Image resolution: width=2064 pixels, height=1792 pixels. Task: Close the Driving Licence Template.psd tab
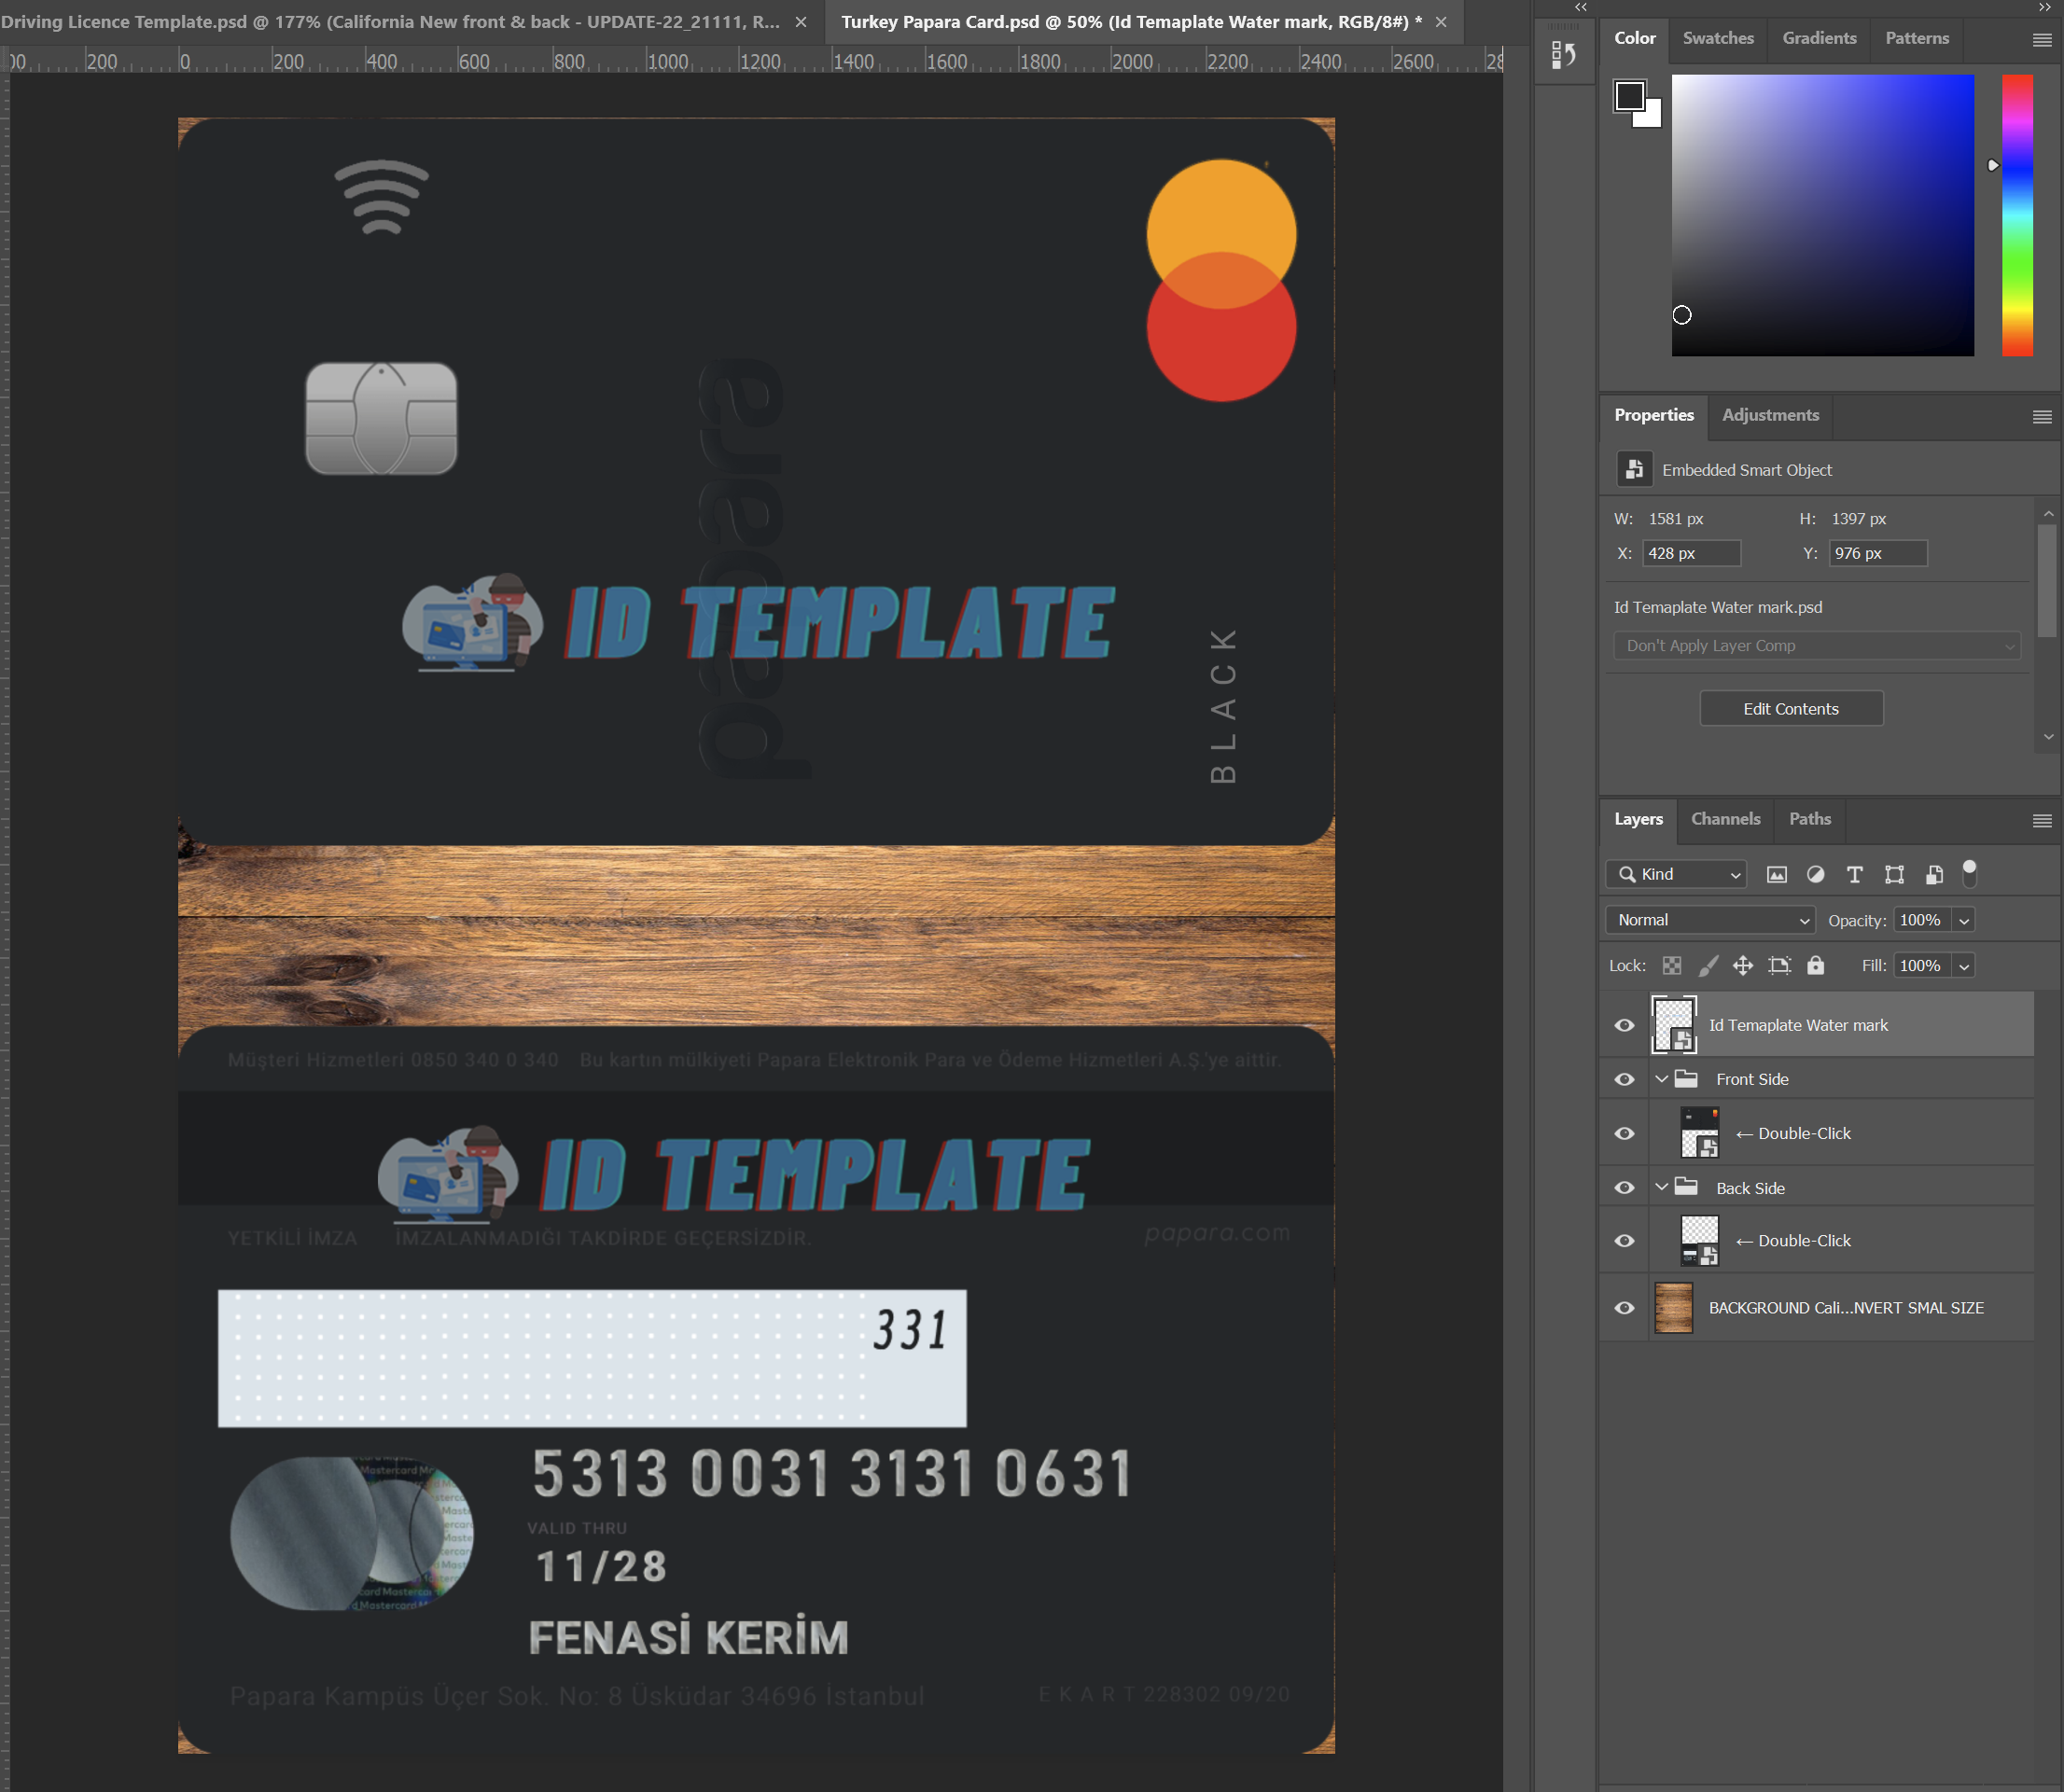(801, 22)
